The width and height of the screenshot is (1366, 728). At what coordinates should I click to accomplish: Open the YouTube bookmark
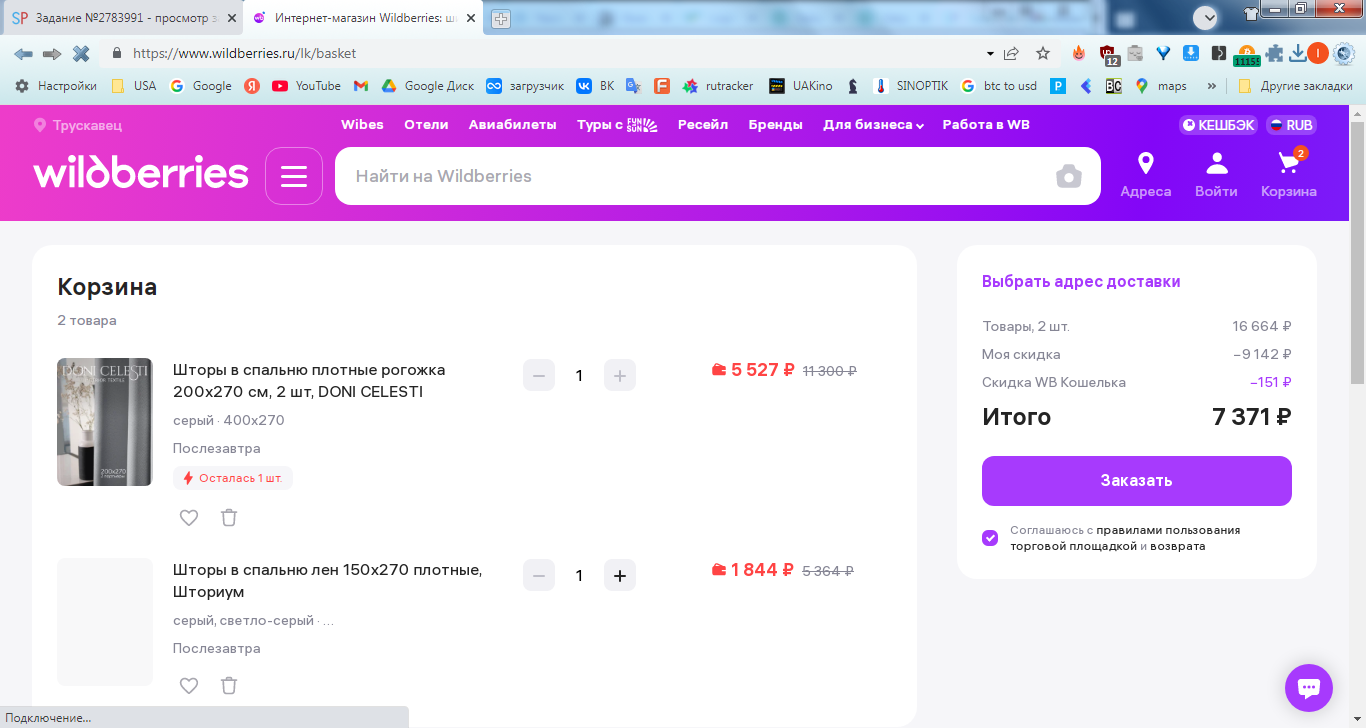[307, 86]
